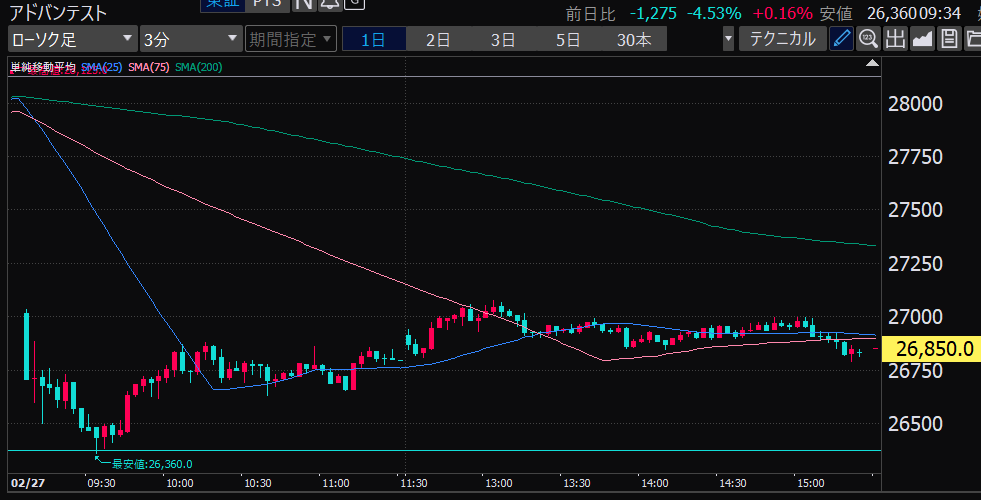981x500 pixels.
Task: Activate the pencil drawing tool
Action: tap(842, 40)
